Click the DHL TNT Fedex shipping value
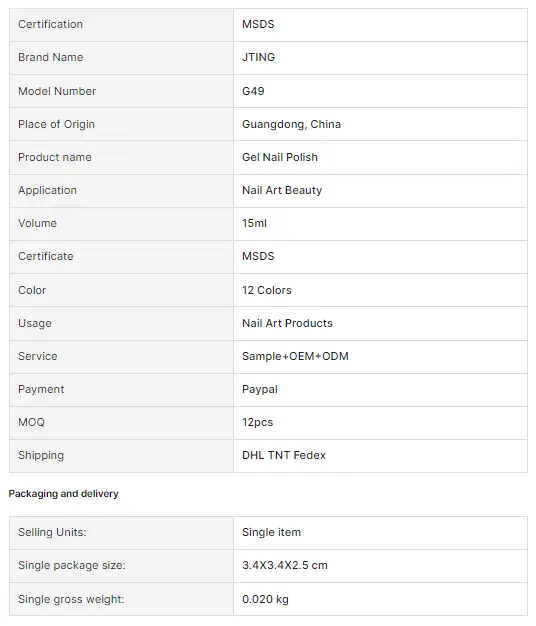536x626 pixels. [x=284, y=455]
